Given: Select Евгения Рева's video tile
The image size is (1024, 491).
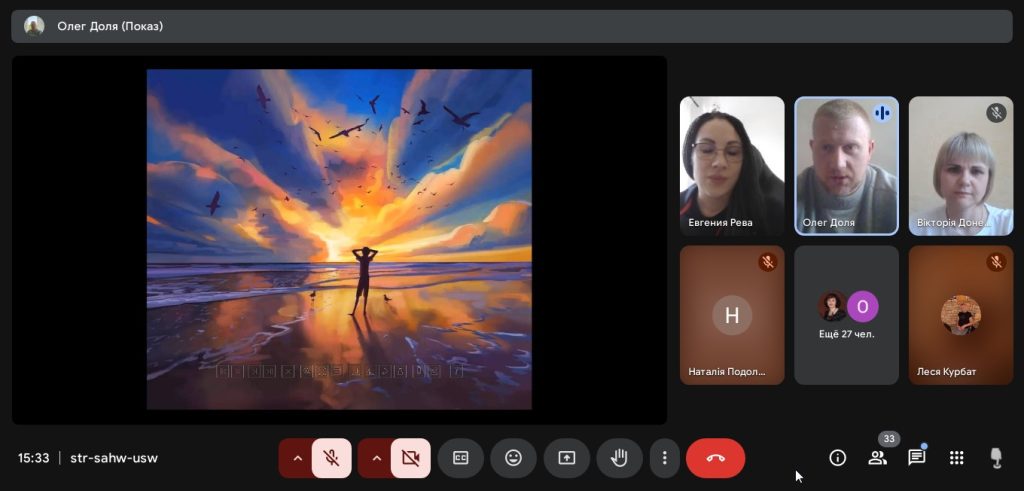Looking at the screenshot, I should (732, 166).
